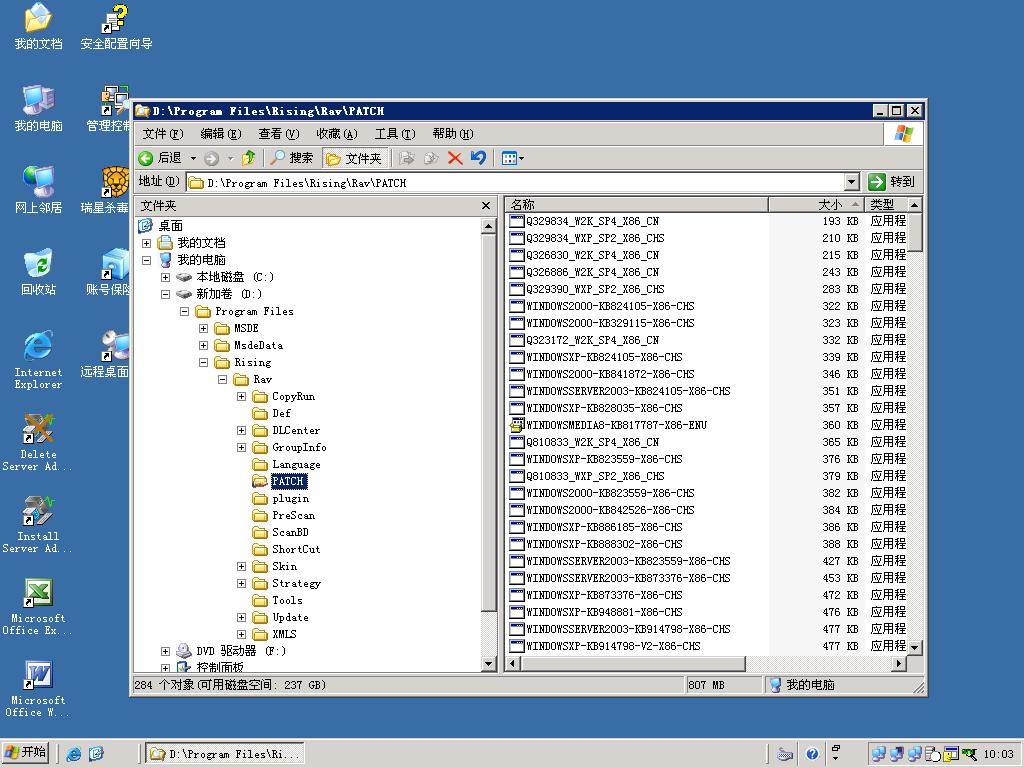
Task: Select the Update folder in tree
Action: click(x=290, y=617)
